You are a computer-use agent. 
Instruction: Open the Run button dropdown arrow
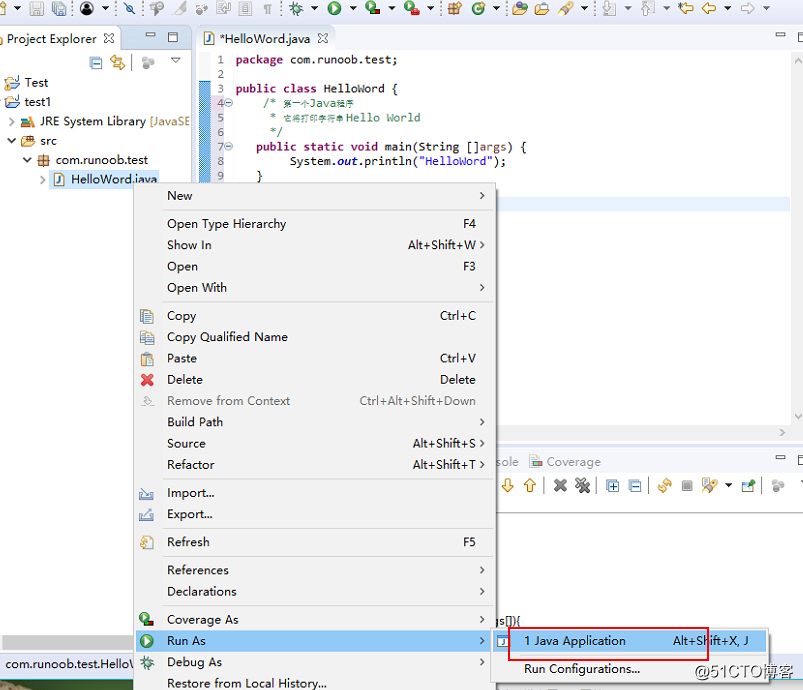(353, 8)
